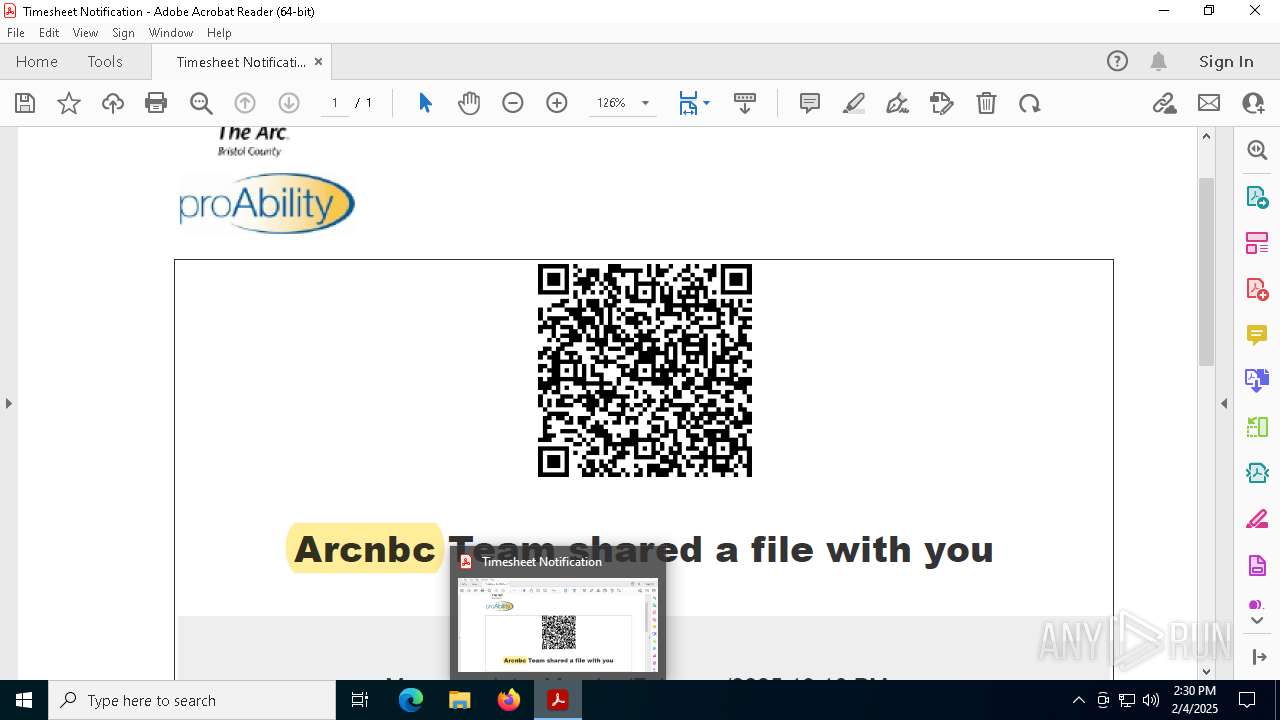Collapse the right tools pane arrow
The height and width of the screenshot is (720, 1280).
coord(1224,403)
